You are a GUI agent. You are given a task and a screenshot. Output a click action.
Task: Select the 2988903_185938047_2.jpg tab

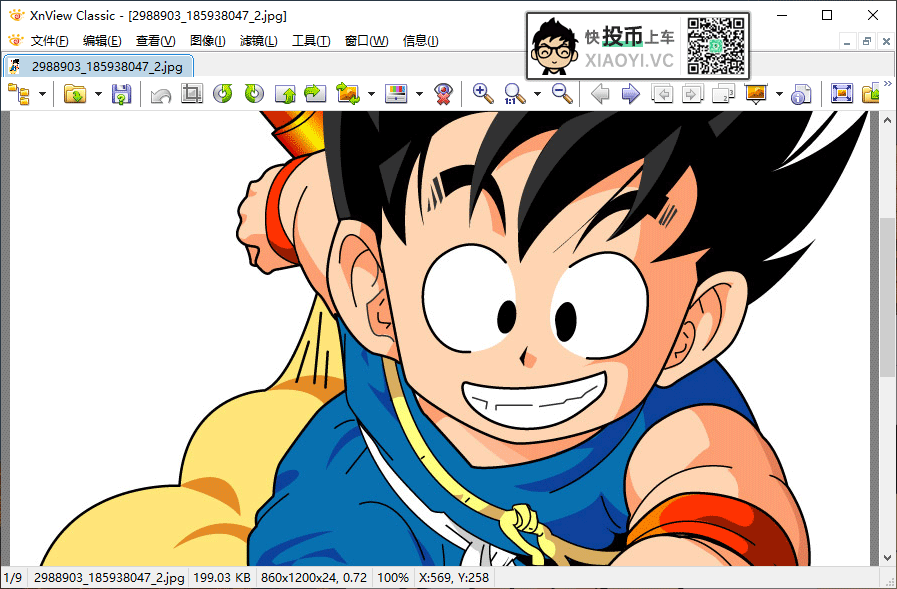click(99, 66)
